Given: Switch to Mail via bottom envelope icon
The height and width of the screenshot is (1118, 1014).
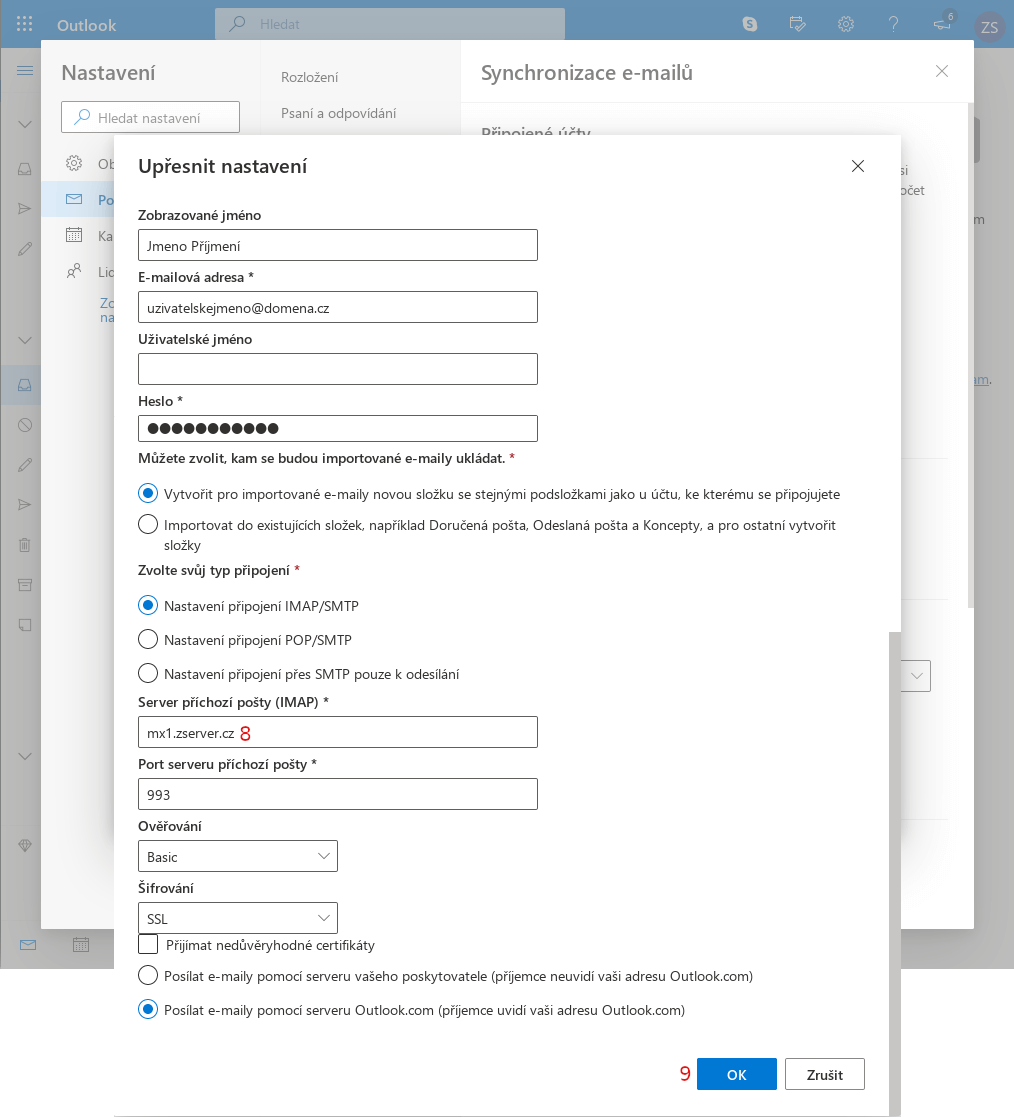Looking at the screenshot, I should tap(28, 945).
